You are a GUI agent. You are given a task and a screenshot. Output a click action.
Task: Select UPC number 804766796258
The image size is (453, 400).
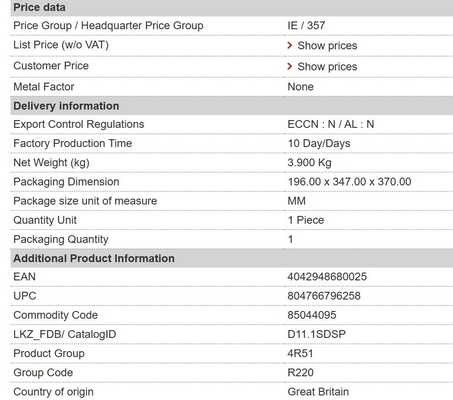pyautogui.click(x=324, y=296)
